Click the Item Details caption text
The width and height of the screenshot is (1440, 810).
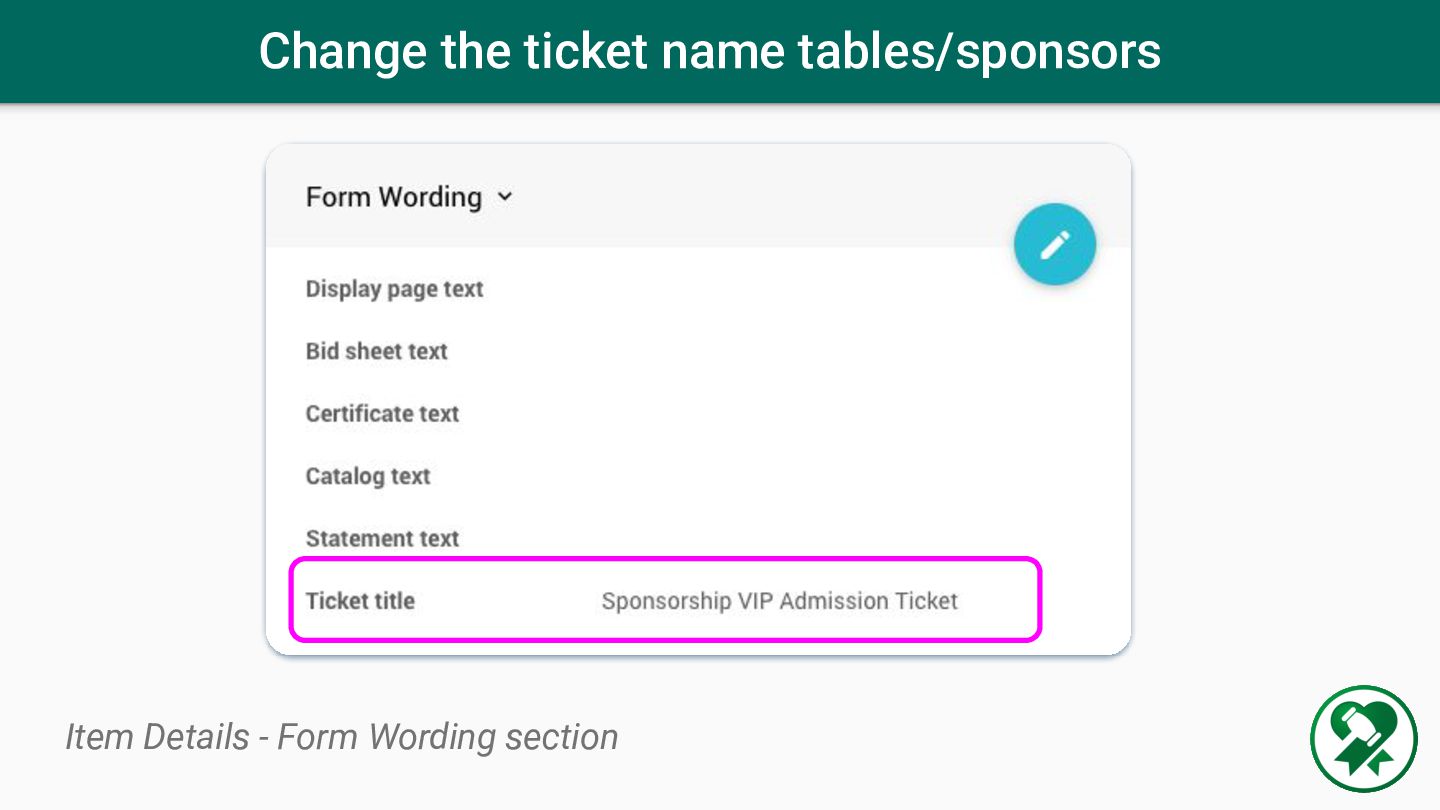click(x=342, y=737)
